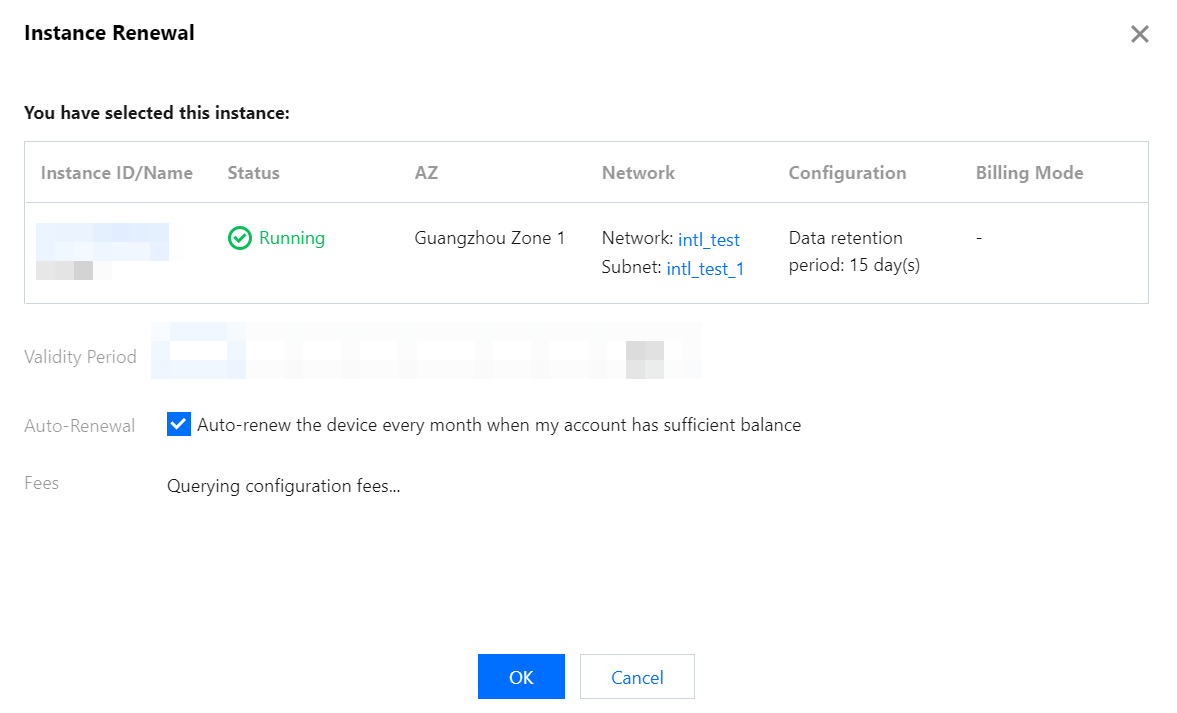Click the data retention period text
Image resolution: width=1177 pixels, height=713 pixels.
pyautogui.click(x=854, y=252)
